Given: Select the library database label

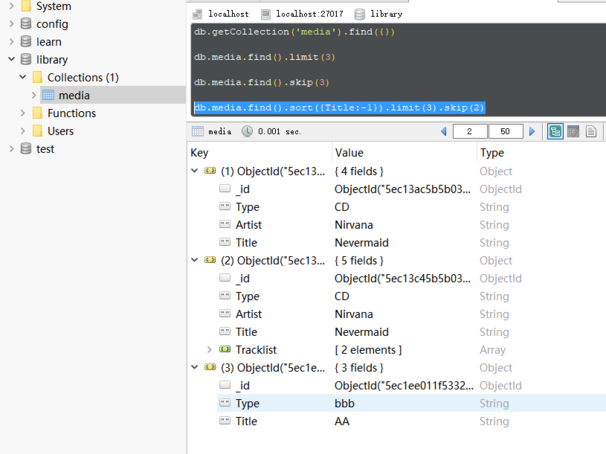Looking at the screenshot, I should [52, 60].
